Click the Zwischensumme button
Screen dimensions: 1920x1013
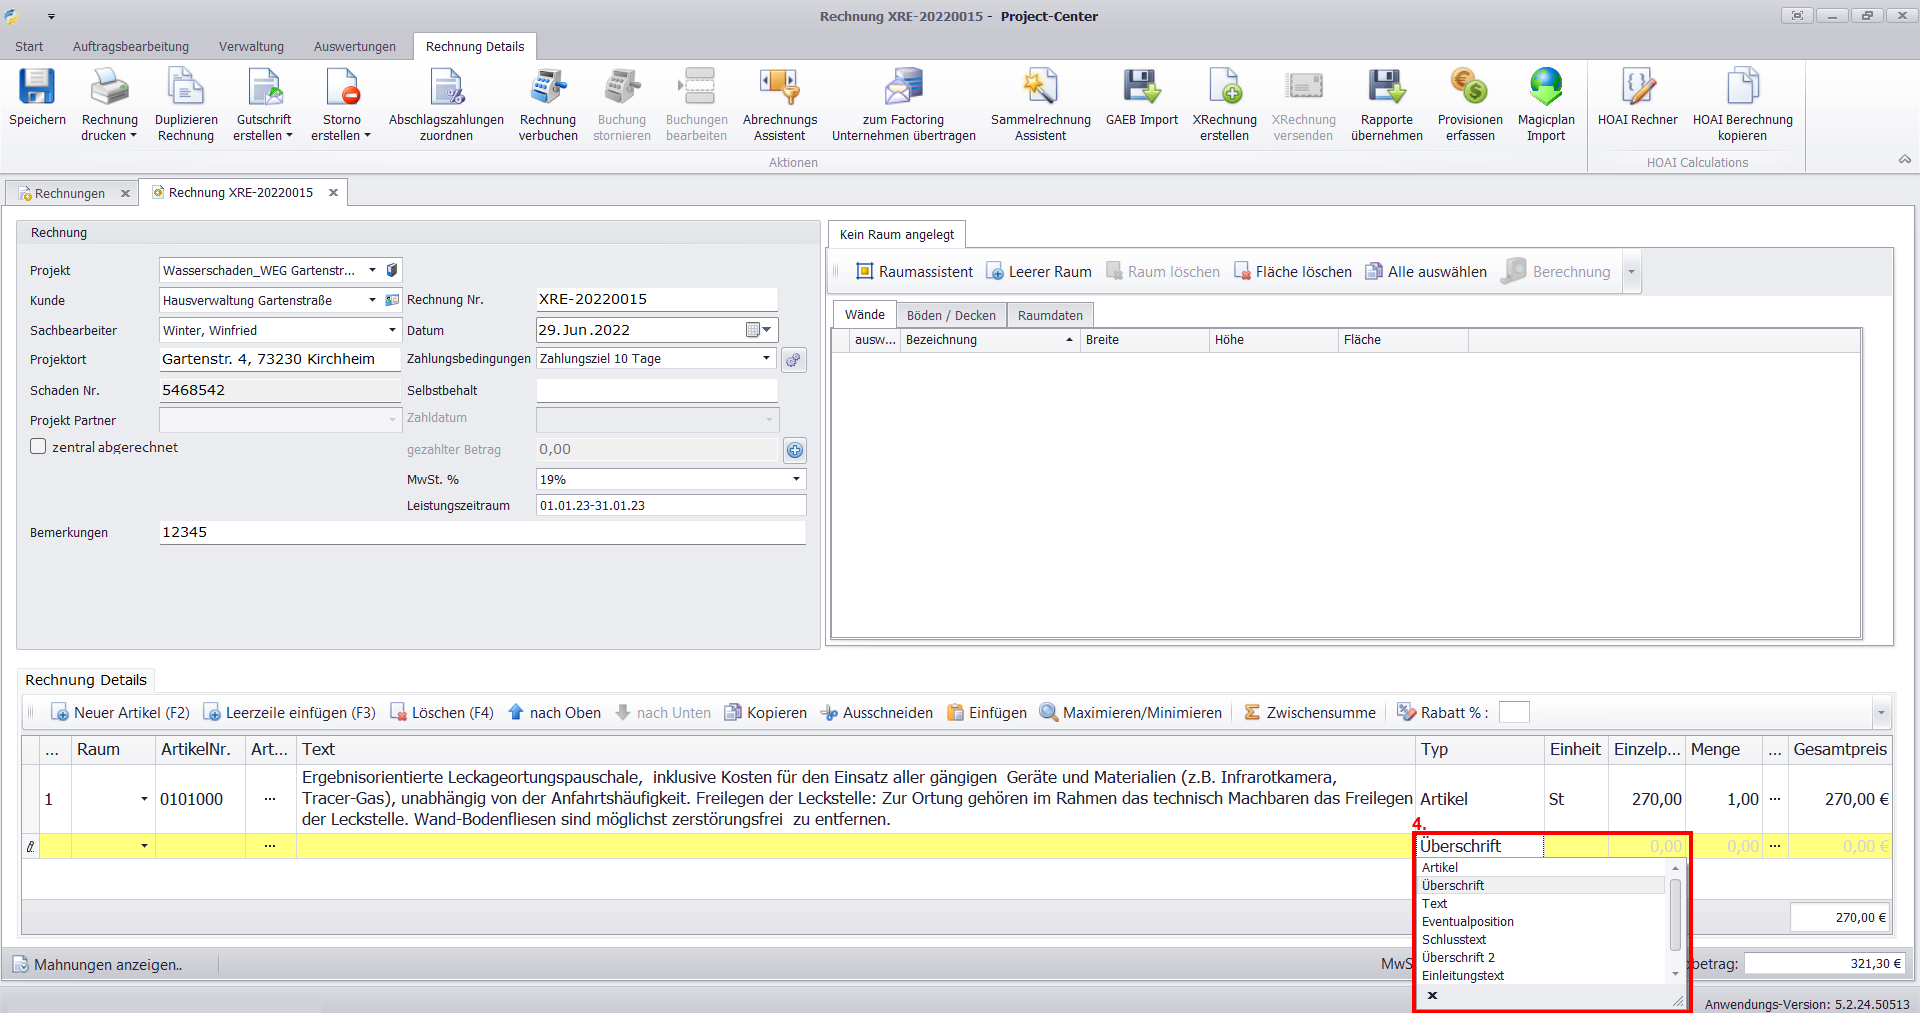click(x=1310, y=713)
